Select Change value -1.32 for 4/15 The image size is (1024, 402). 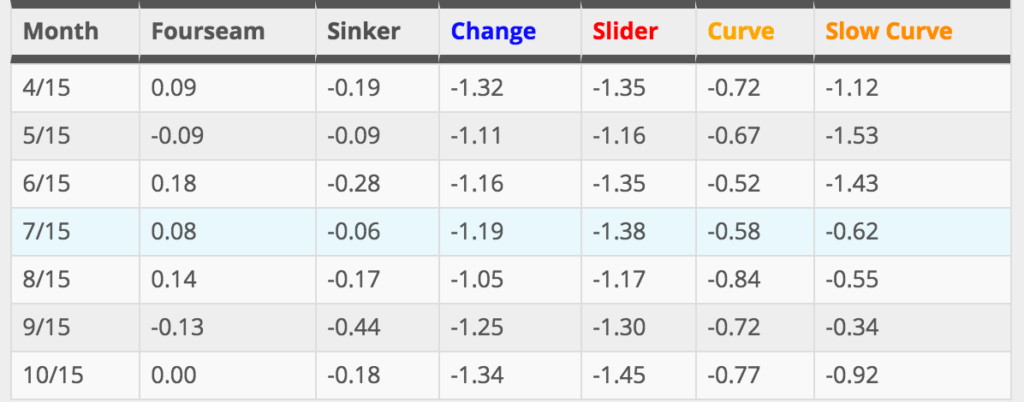[477, 87]
